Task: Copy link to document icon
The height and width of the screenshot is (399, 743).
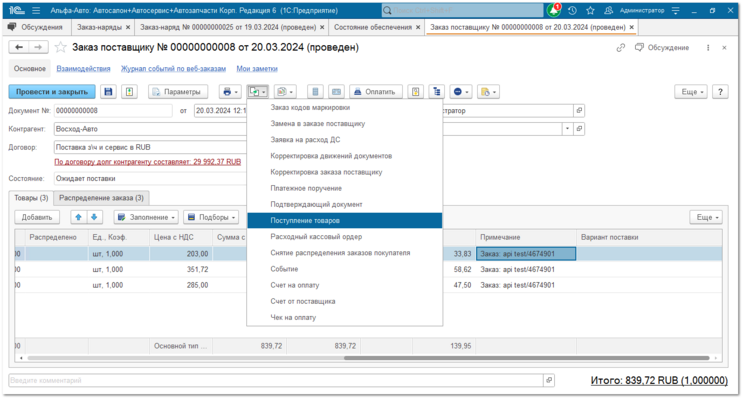Action: [621, 48]
